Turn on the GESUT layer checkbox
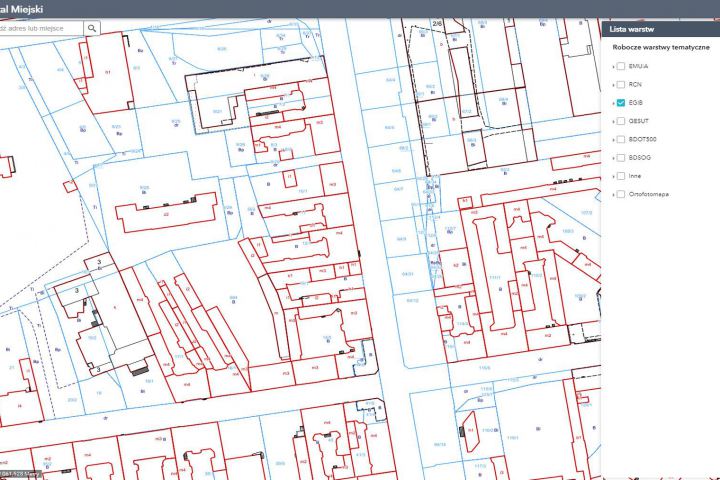The image size is (720, 480). (x=621, y=121)
